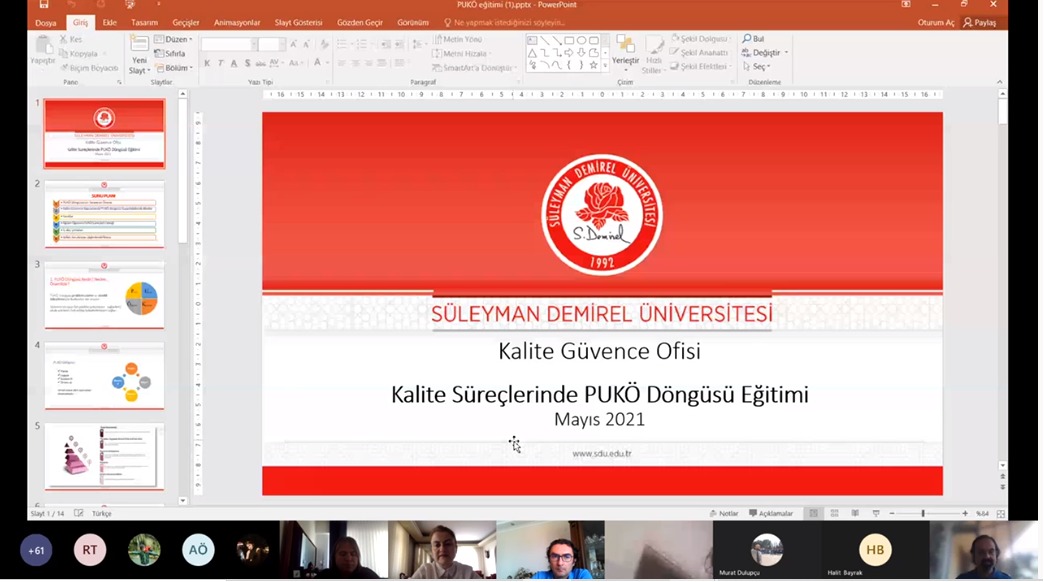Click the Bul search icon
1044x582 pixels.
753,39
